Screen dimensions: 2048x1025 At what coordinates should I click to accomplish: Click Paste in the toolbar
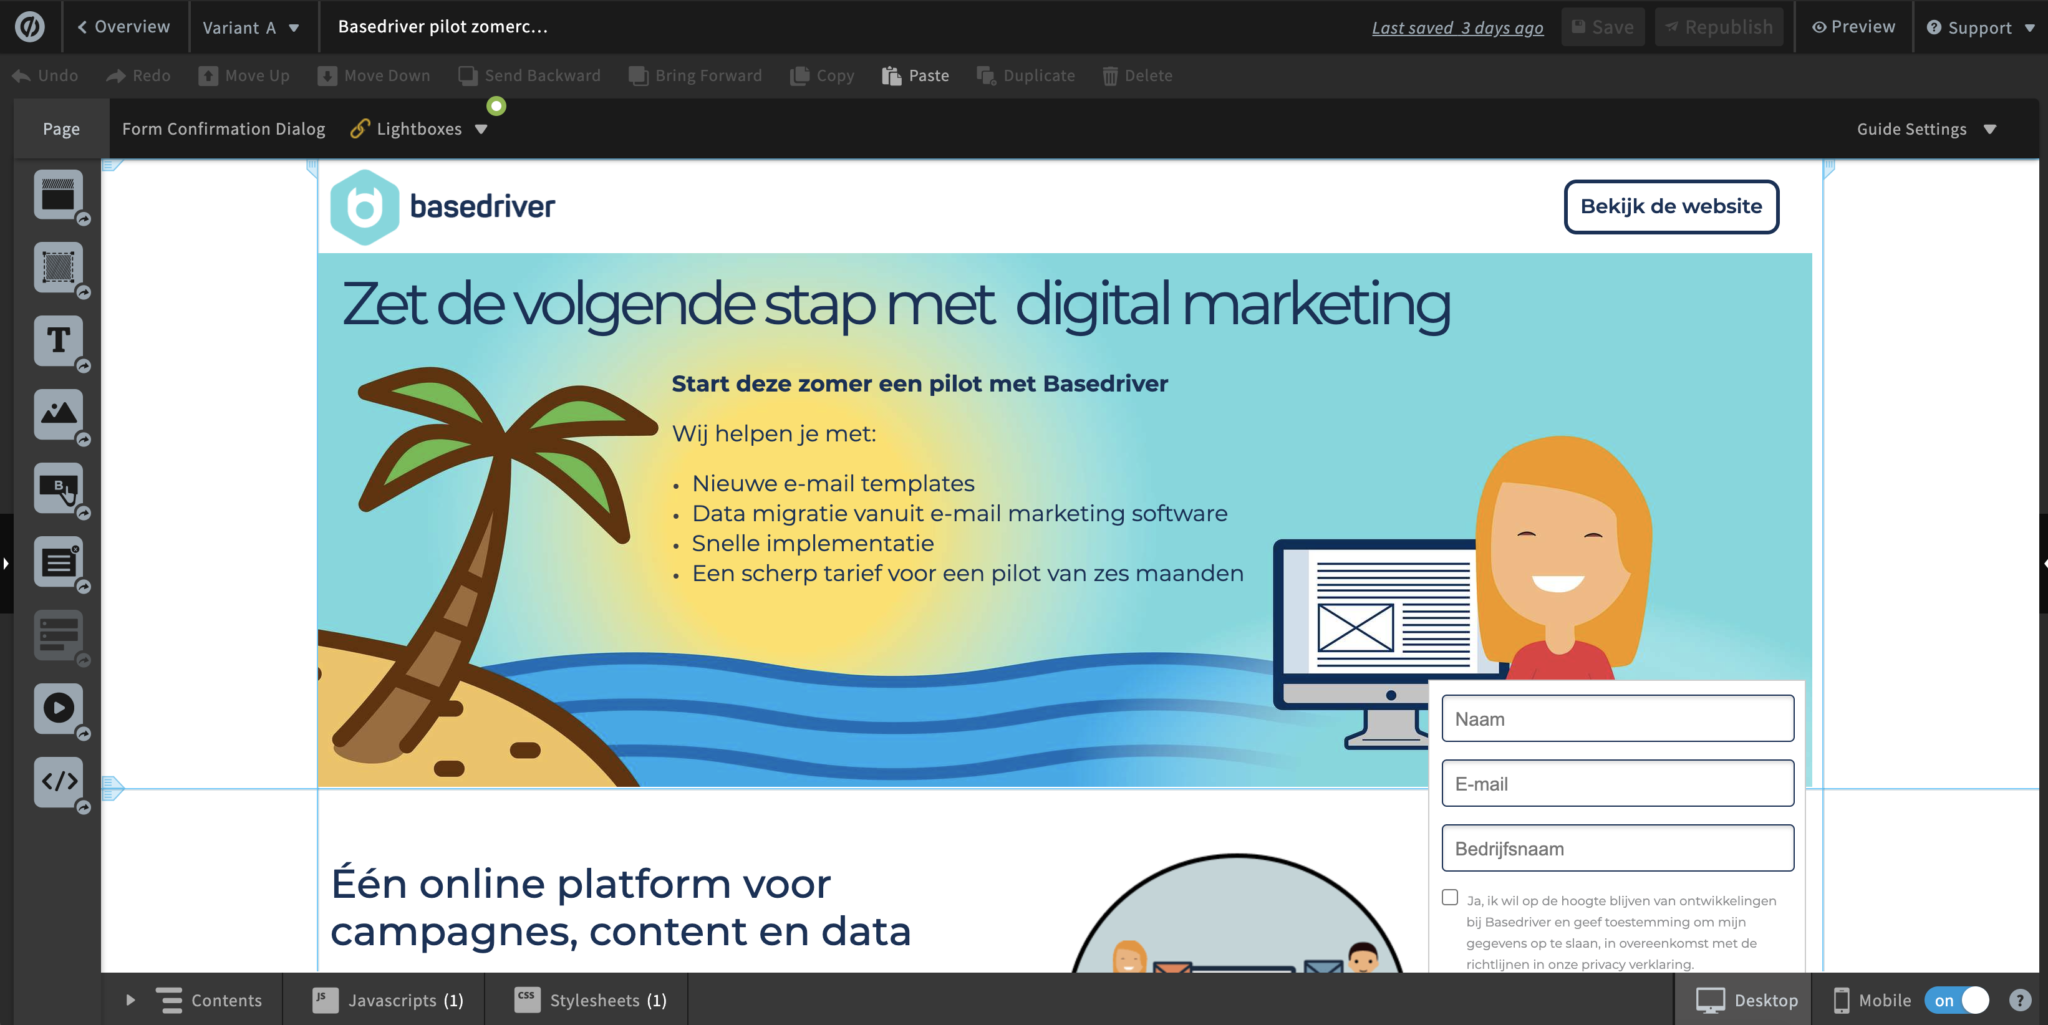[915, 76]
